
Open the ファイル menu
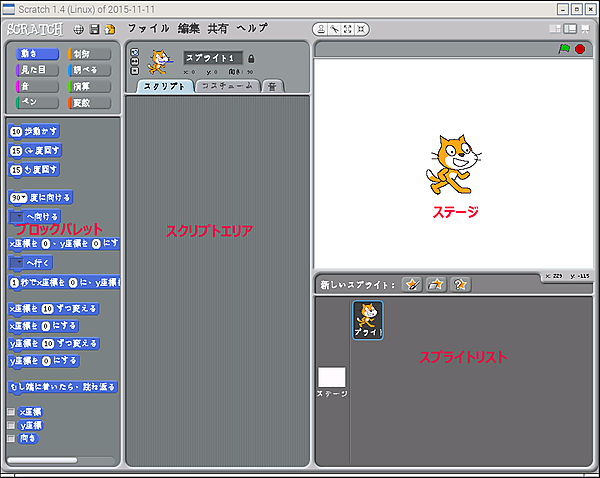(148, 28)
